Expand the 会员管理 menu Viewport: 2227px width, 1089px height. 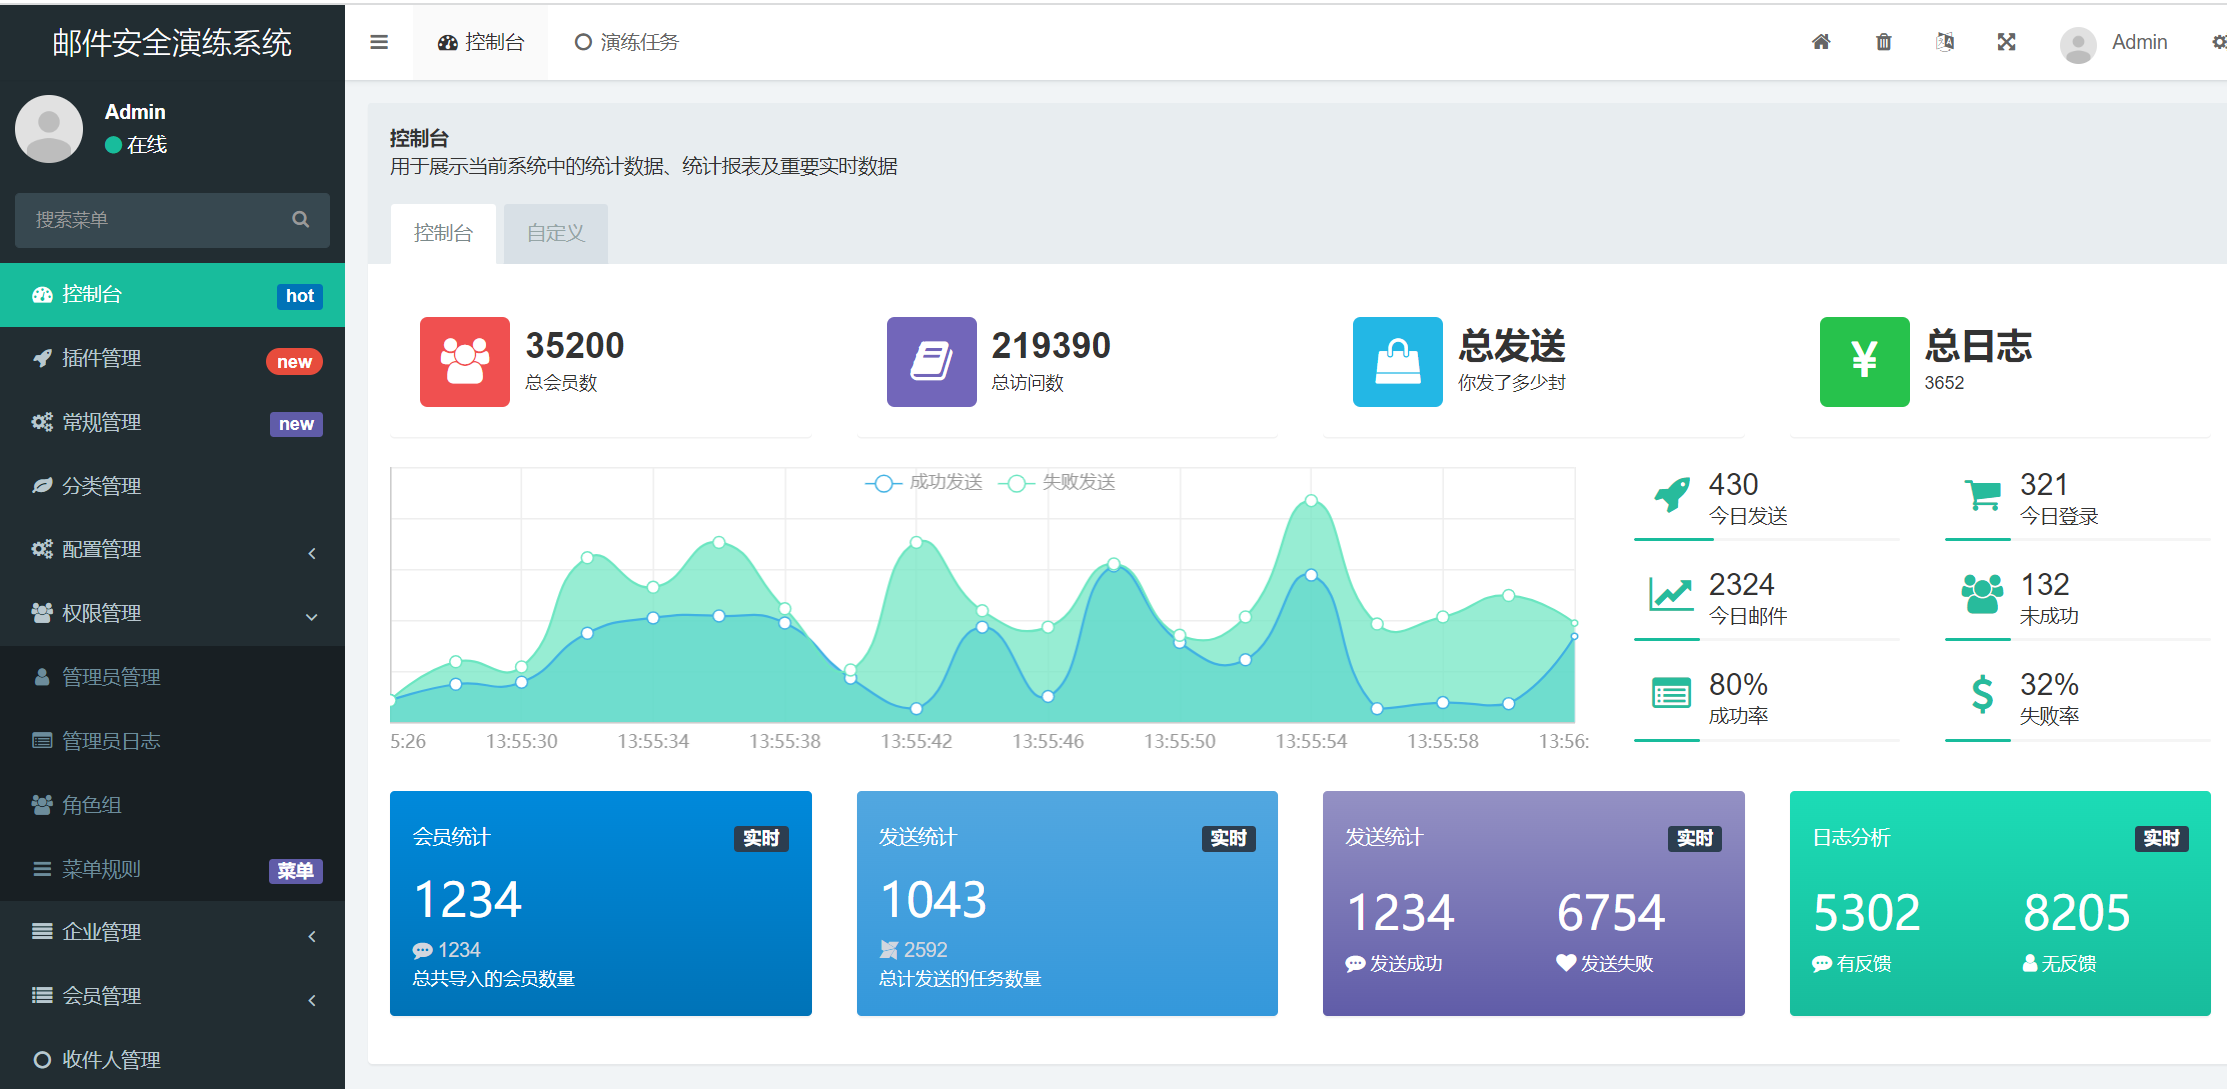[x=172, y=996]
